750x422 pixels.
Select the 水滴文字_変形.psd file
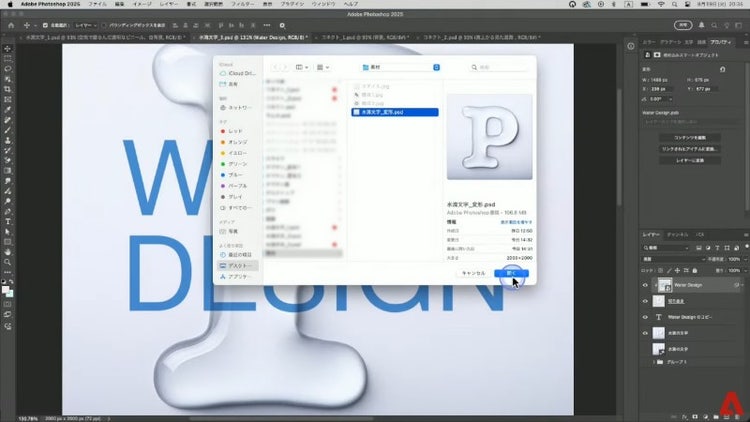[395, 112]
